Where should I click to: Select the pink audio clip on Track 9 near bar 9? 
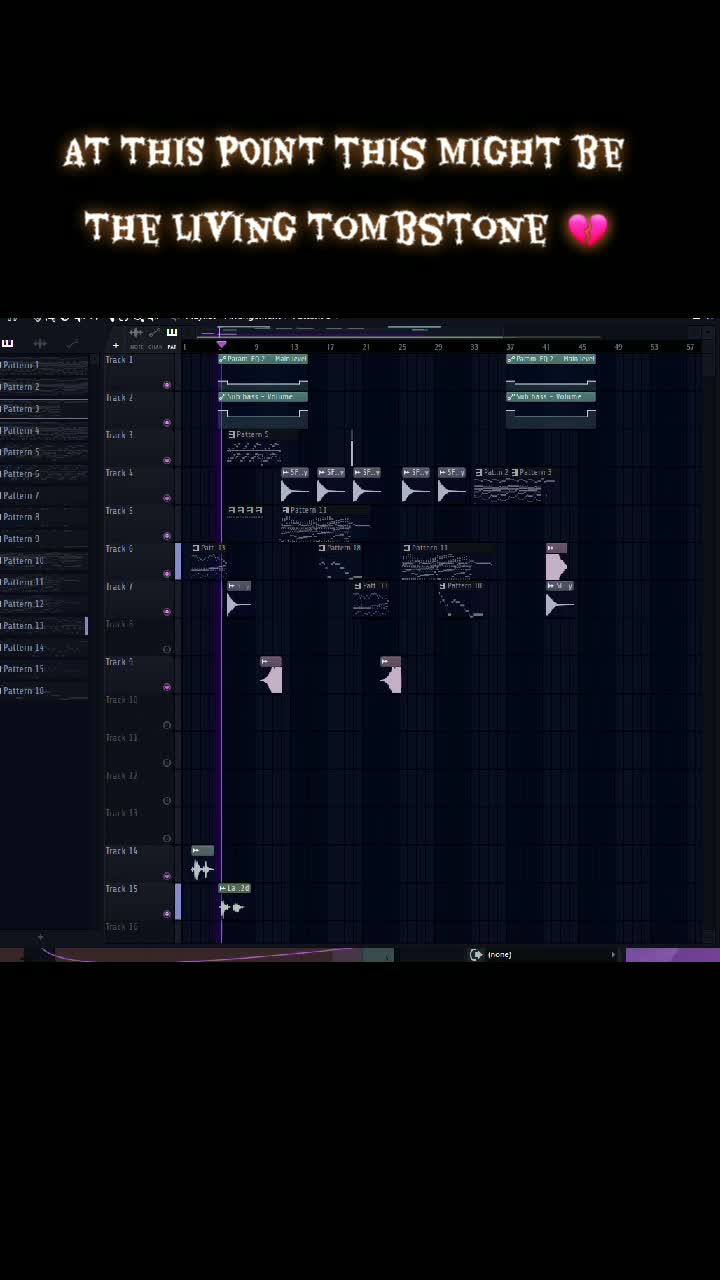click(x=271, y=675)
